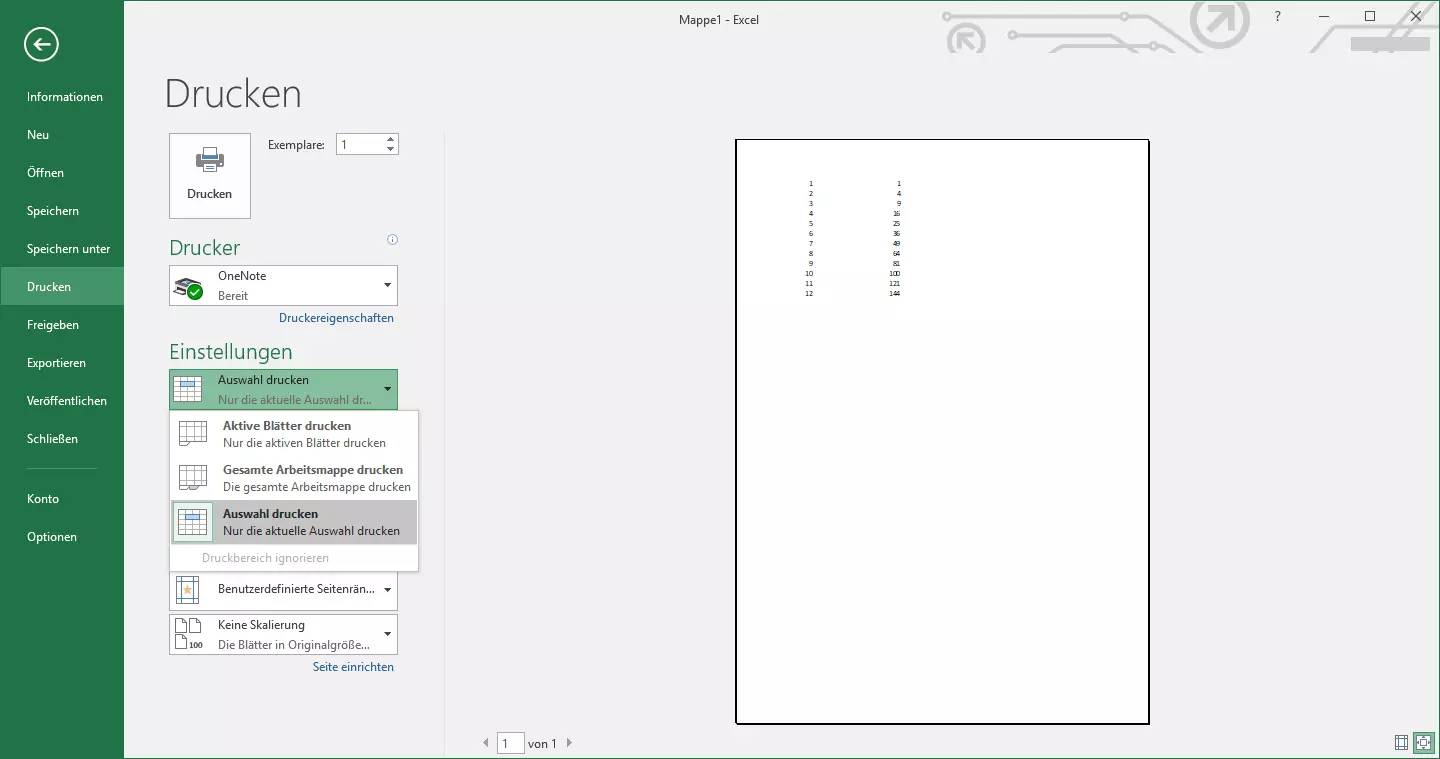Click Schließen in the sidebar
Viewport: 1440px width, 759px height.
coord(62,439)
